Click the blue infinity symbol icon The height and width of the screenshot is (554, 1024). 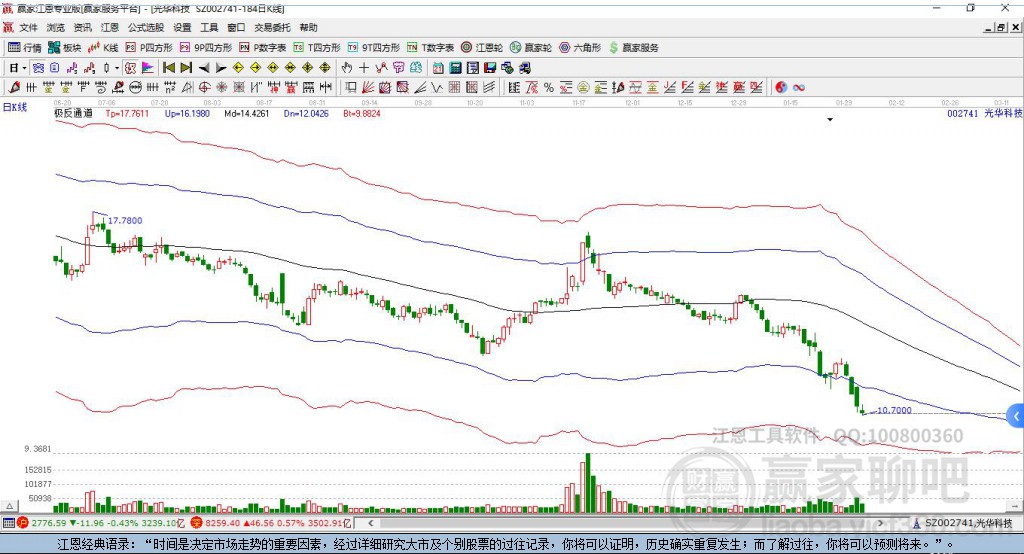[799, 88]
